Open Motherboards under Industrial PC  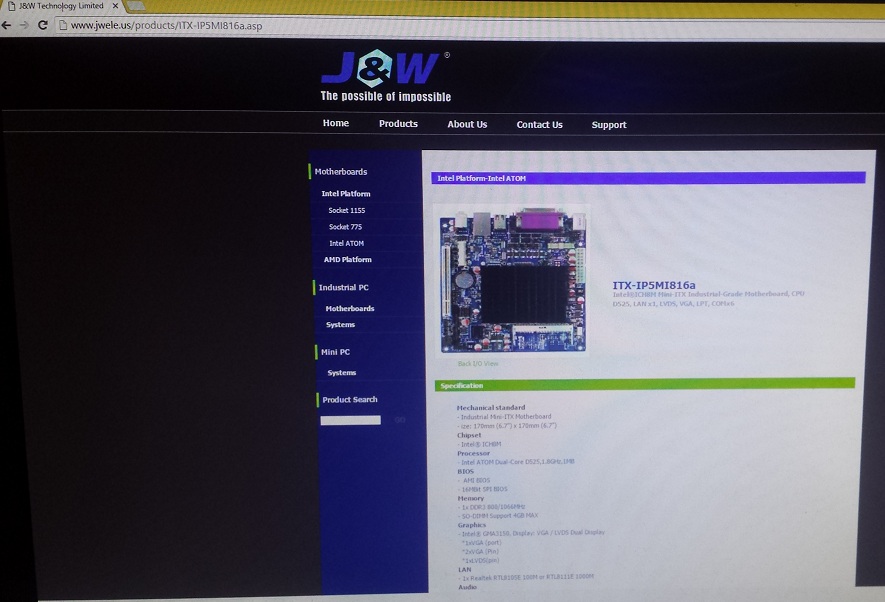click(350, 309)
